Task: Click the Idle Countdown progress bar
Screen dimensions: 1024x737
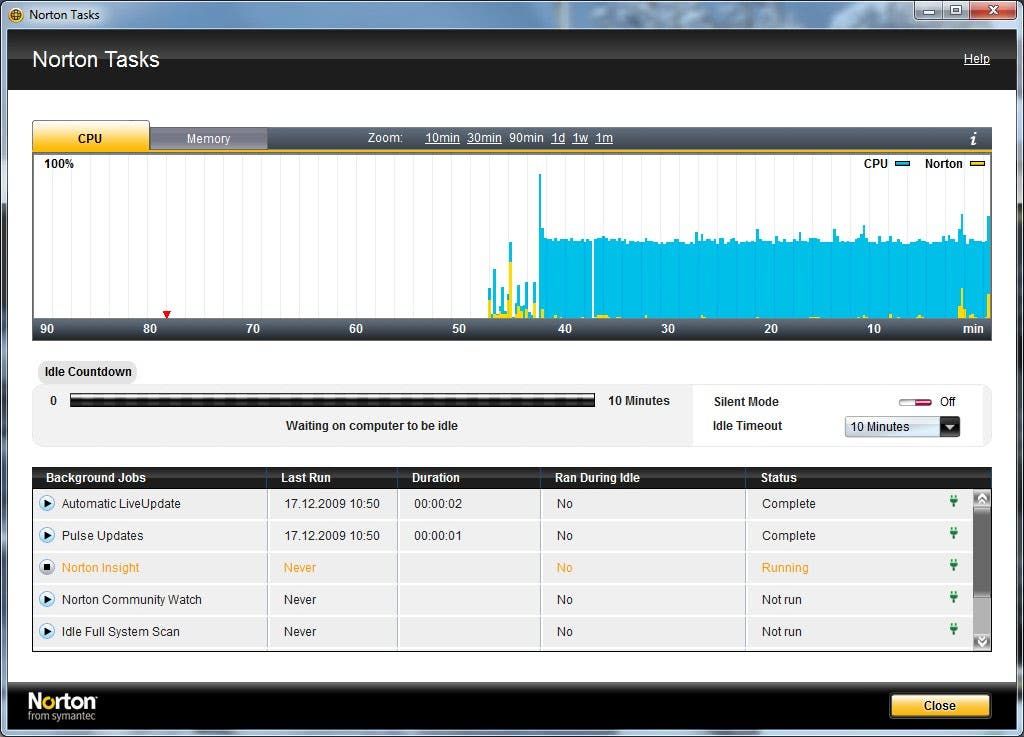Action: pos(332,400)
